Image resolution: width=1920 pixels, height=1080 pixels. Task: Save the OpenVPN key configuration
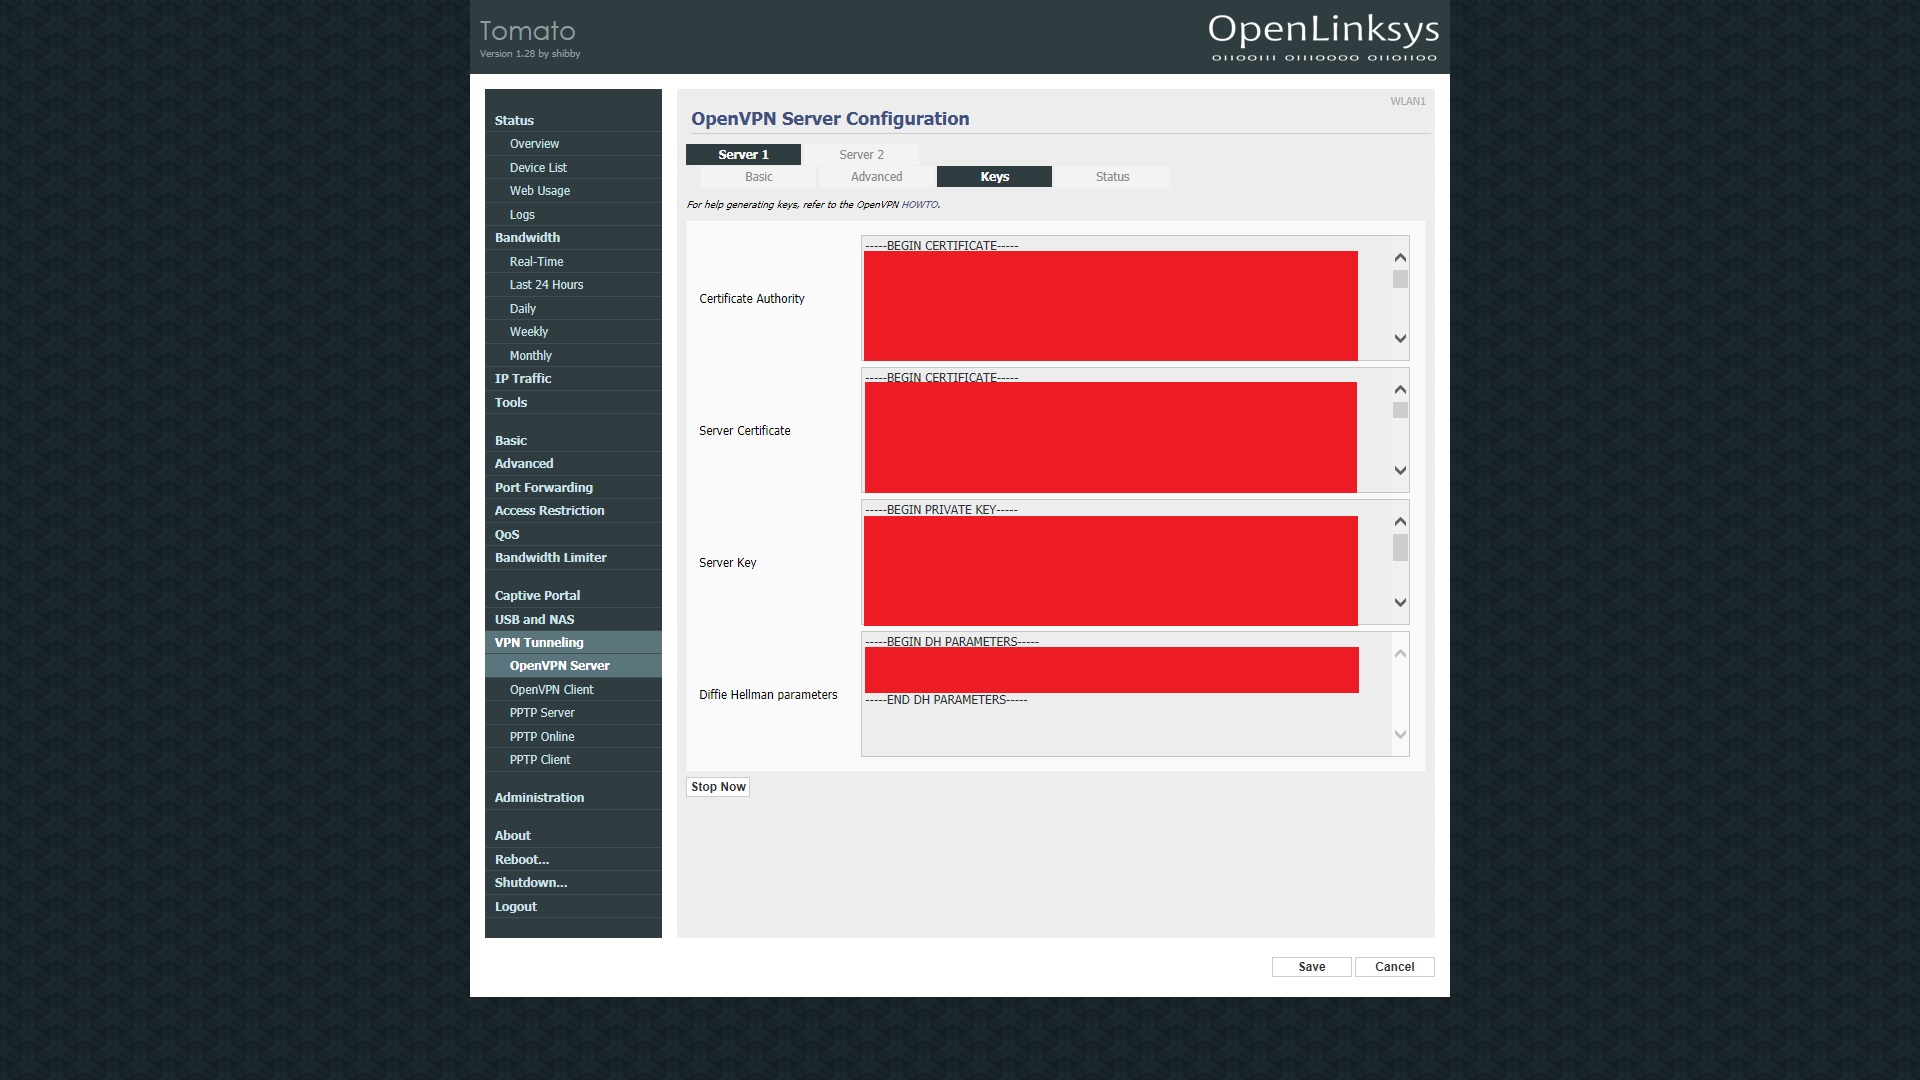point(1311,967)
